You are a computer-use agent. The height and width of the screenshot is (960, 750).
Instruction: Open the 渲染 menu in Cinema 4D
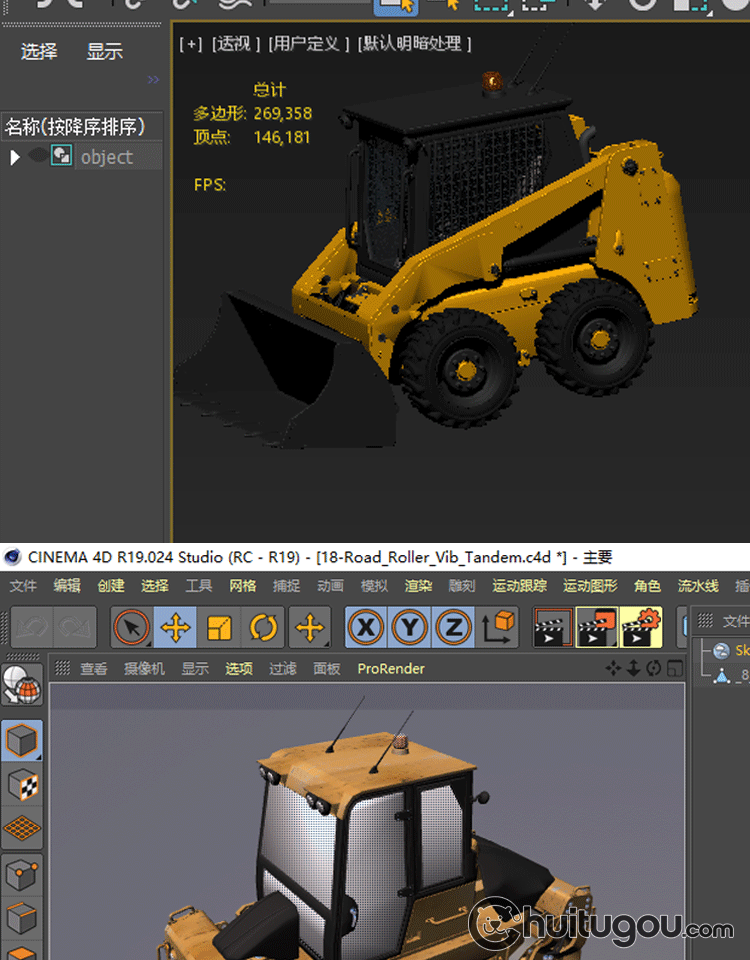coord(418,586)
